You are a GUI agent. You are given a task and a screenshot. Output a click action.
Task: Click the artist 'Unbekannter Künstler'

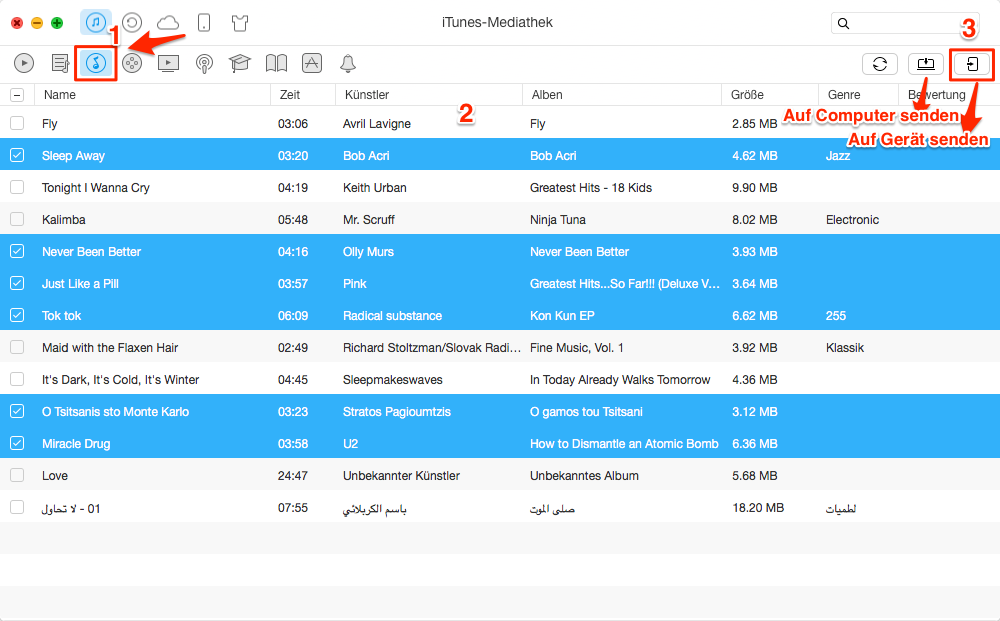pyautogui.click(x=401, y=476)
